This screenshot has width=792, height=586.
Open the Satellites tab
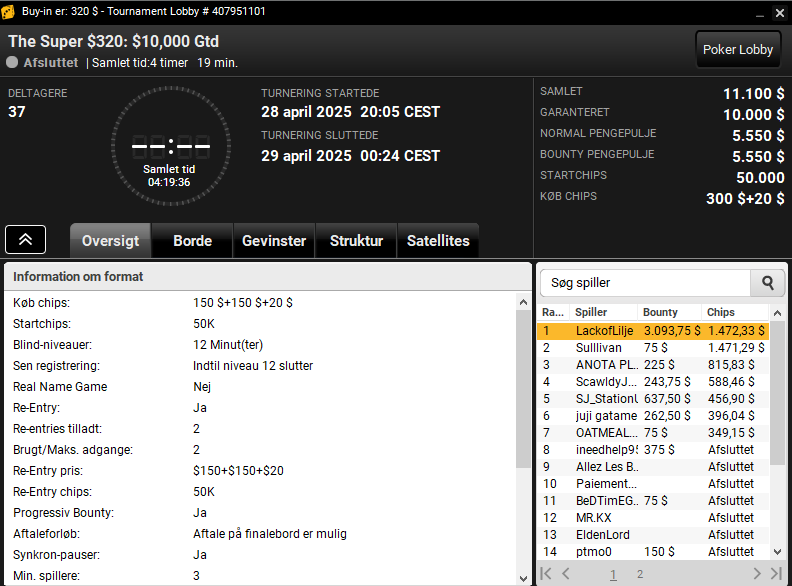click(x=438, y=240)
